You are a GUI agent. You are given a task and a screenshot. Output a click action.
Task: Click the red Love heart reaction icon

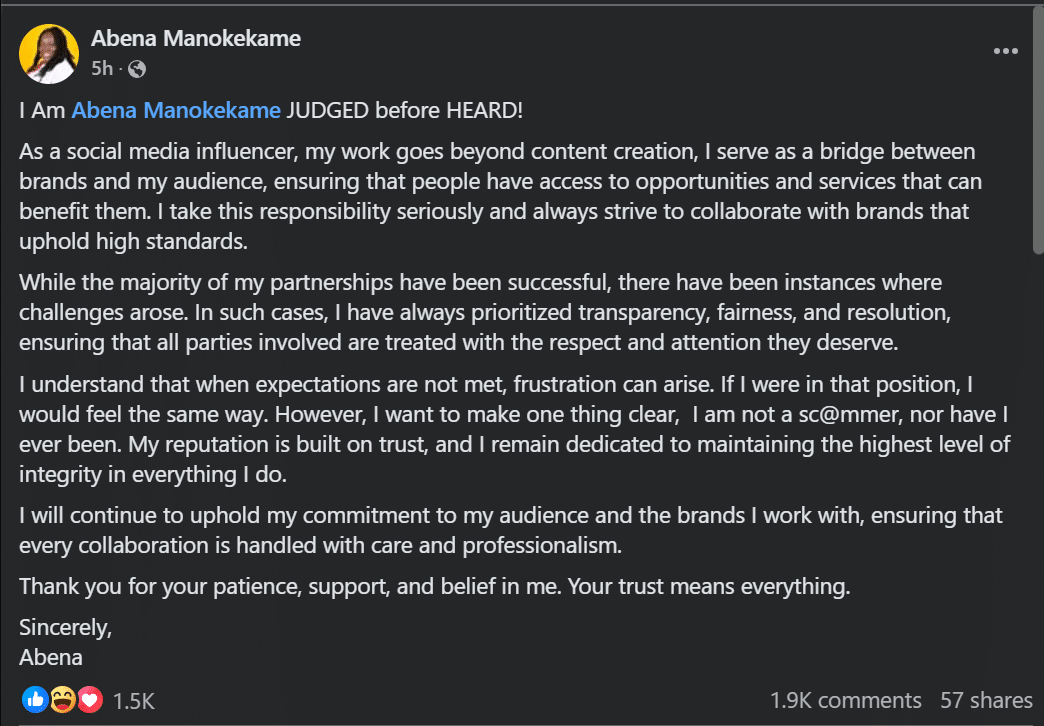[x=90, y=699]
